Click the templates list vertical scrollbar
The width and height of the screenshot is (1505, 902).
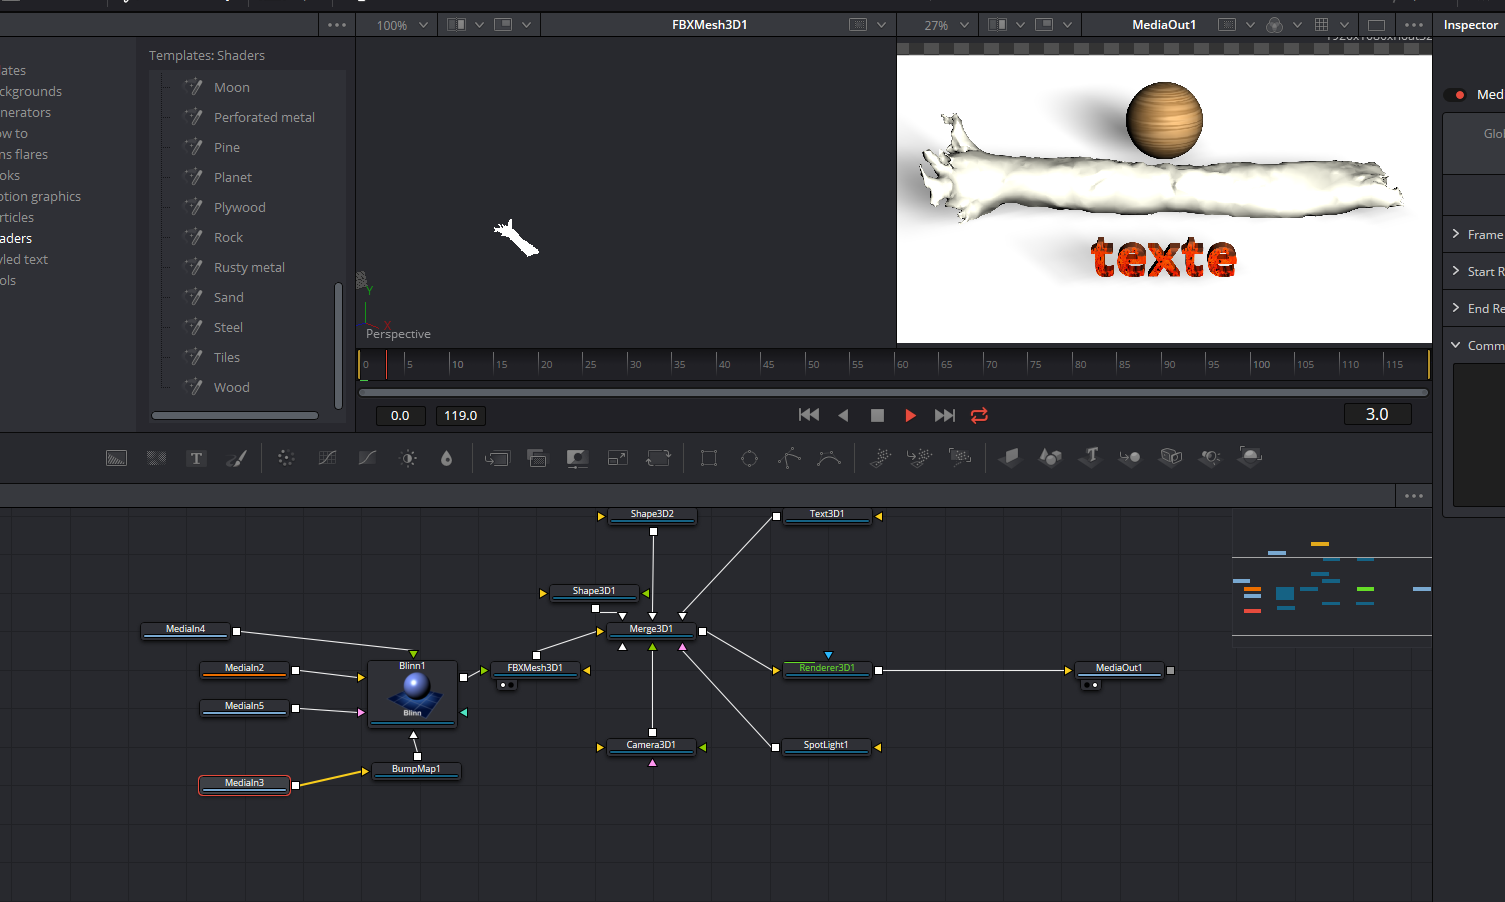[338, 345]
